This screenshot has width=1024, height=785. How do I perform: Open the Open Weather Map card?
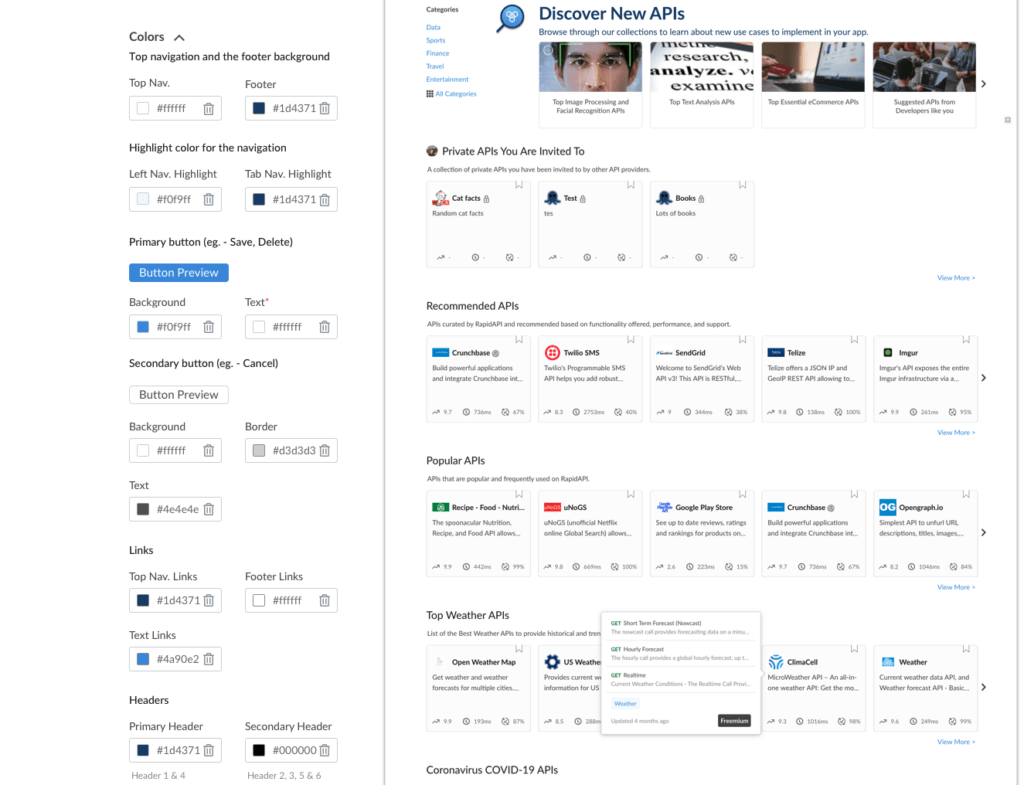478,689
